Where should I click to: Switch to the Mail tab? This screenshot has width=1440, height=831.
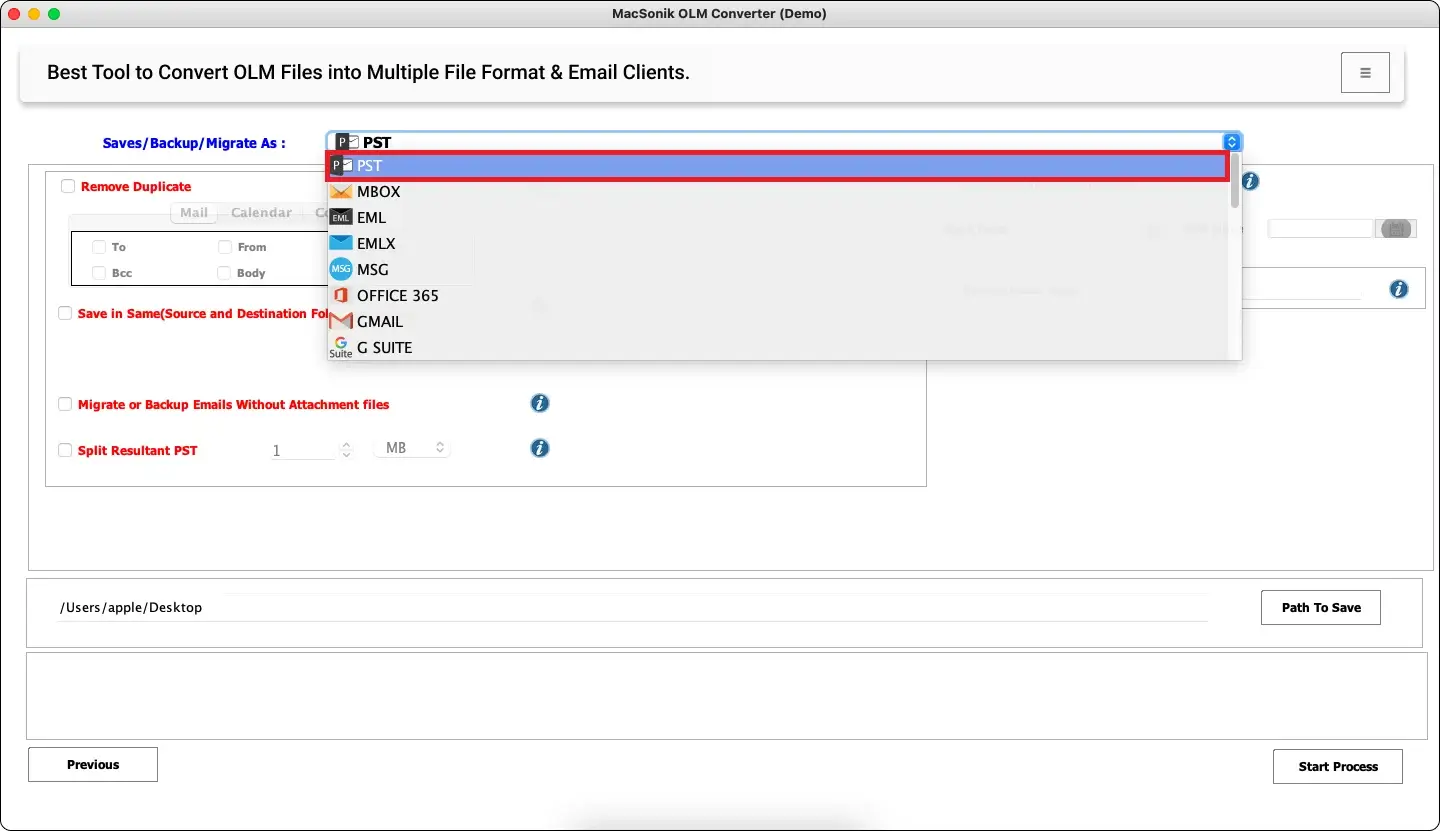coord(194,212)
